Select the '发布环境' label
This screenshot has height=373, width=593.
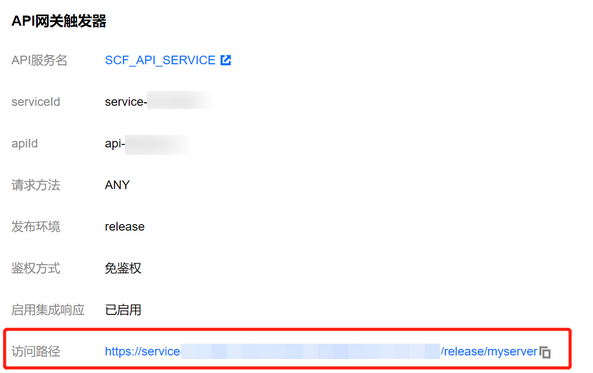(x=36, y=227)
